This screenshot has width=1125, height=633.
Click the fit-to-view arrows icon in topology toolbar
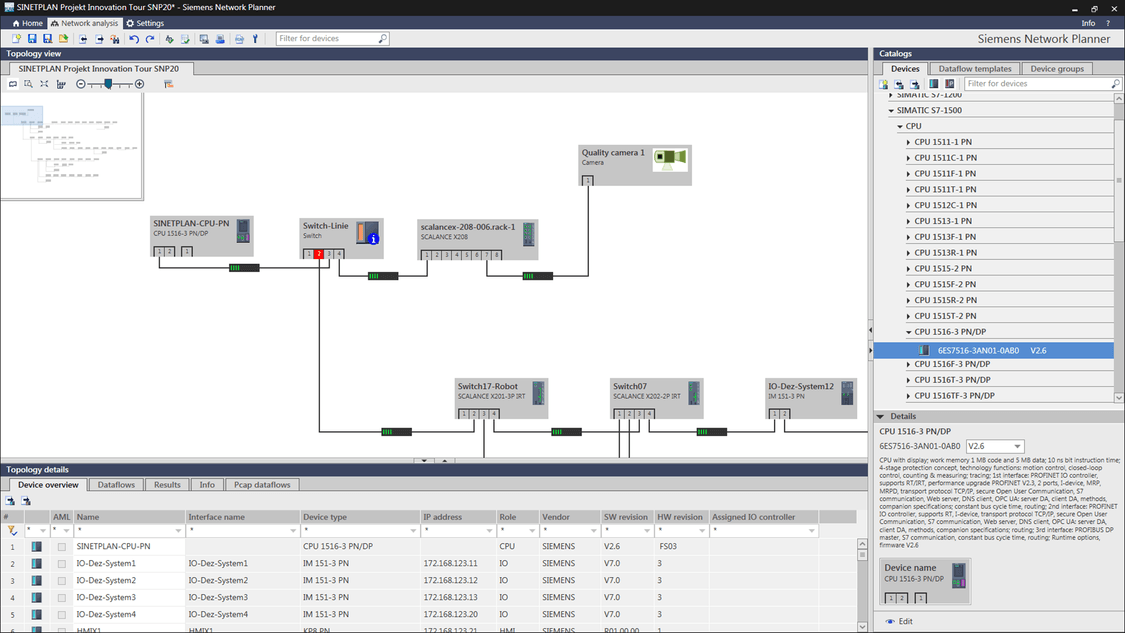[x=44, y=84]
